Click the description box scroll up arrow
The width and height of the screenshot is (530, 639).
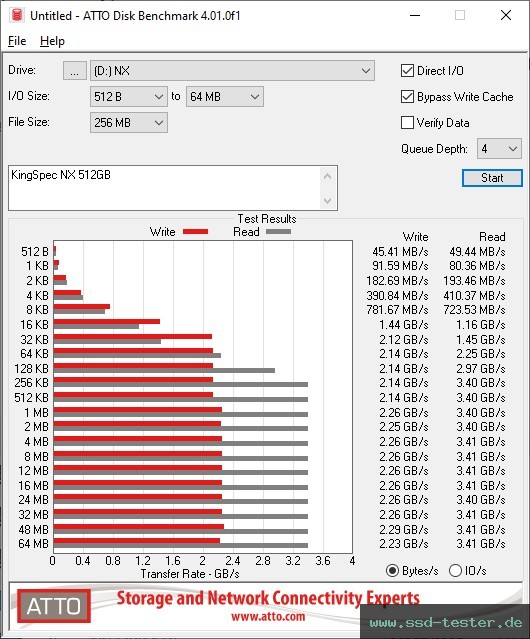(x=328, y=176)
